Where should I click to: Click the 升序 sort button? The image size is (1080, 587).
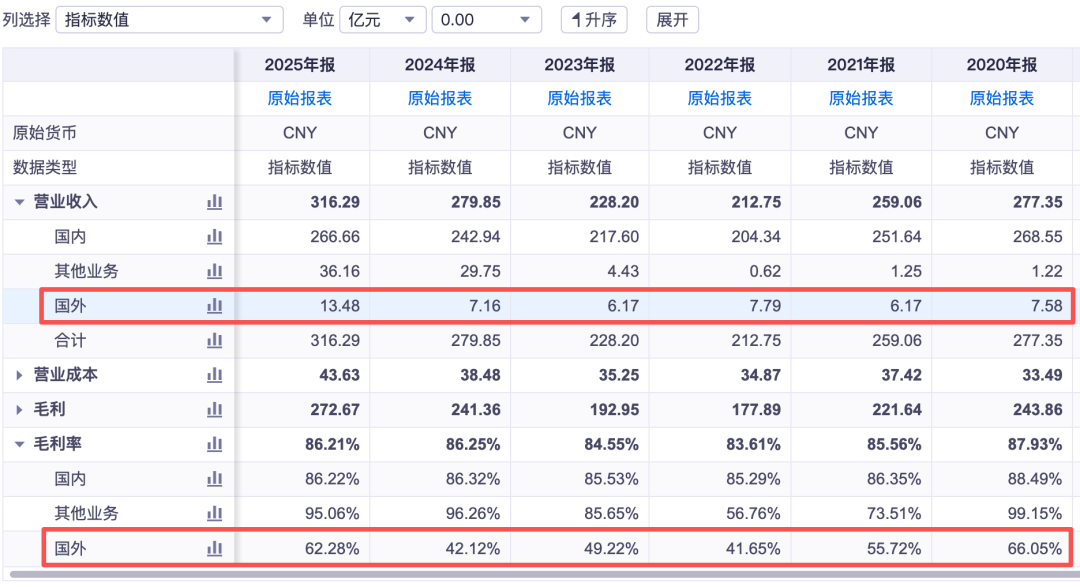[593, 20]
